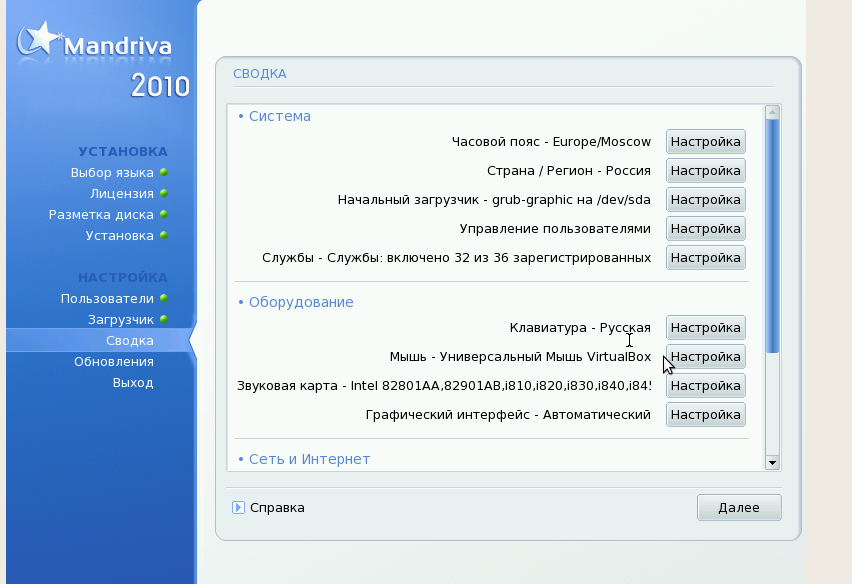The width and height of the screenshot is (852, 584).
Task: Select Выход step in sidebar
Action: click(x=133, y=383)
